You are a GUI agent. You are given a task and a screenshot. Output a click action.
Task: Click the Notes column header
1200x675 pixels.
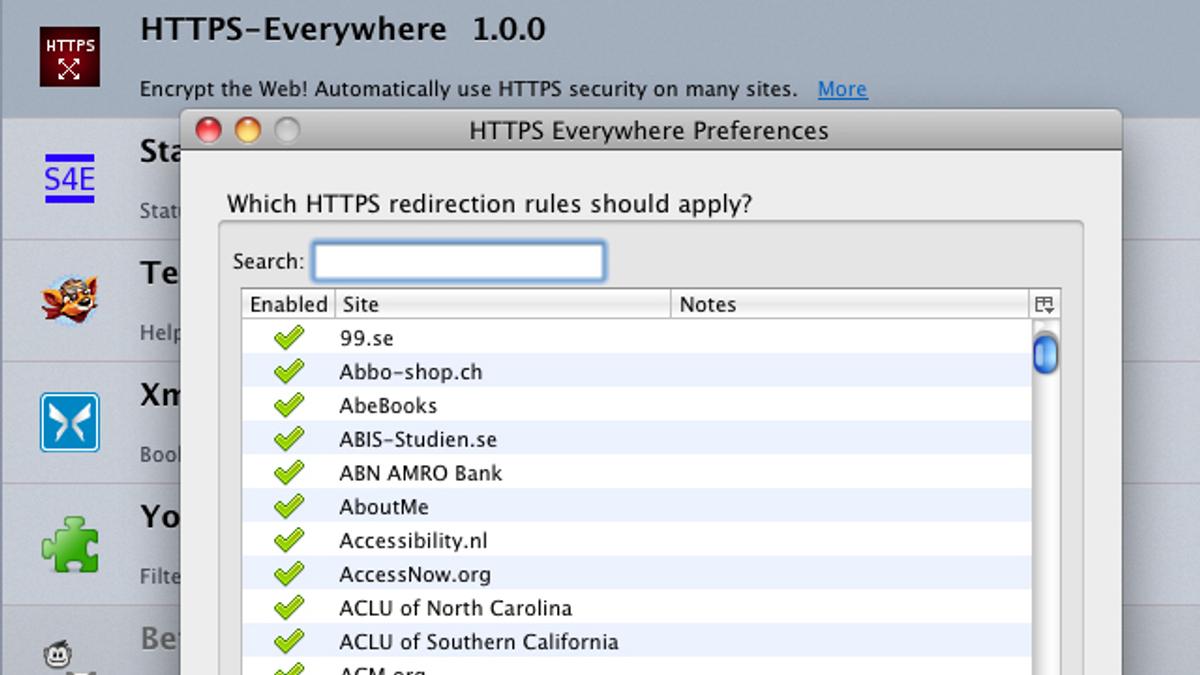[850, 304]
